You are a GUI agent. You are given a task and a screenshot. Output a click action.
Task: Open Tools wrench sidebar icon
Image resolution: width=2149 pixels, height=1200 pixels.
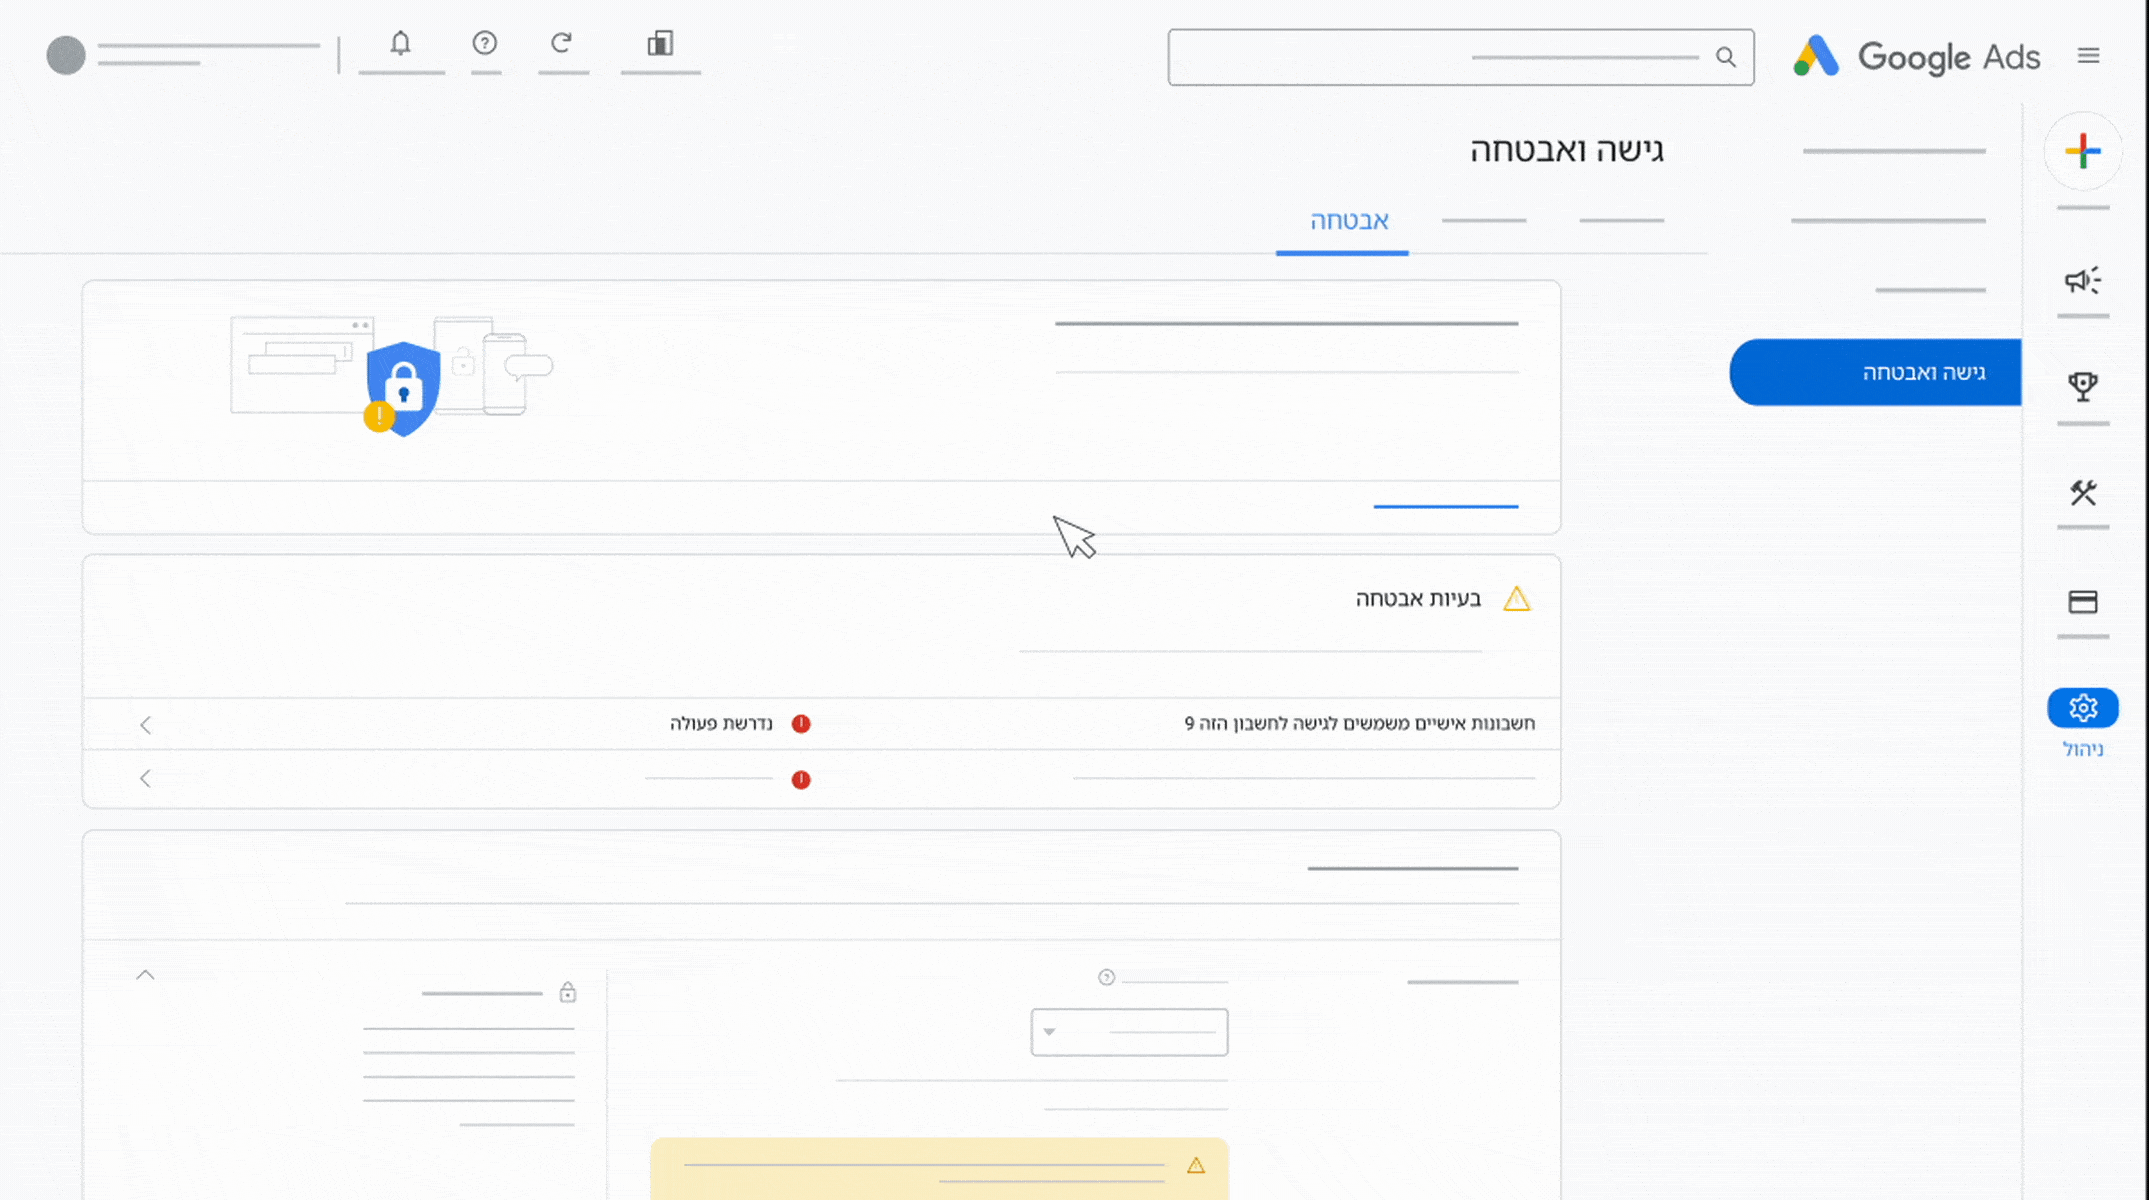click(2082, 493)
